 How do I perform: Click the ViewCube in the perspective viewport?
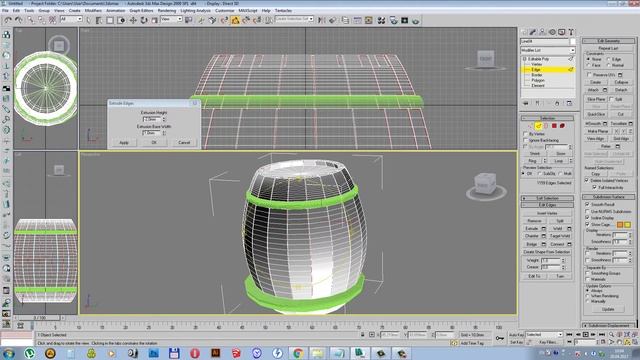(x=486, y=184)
